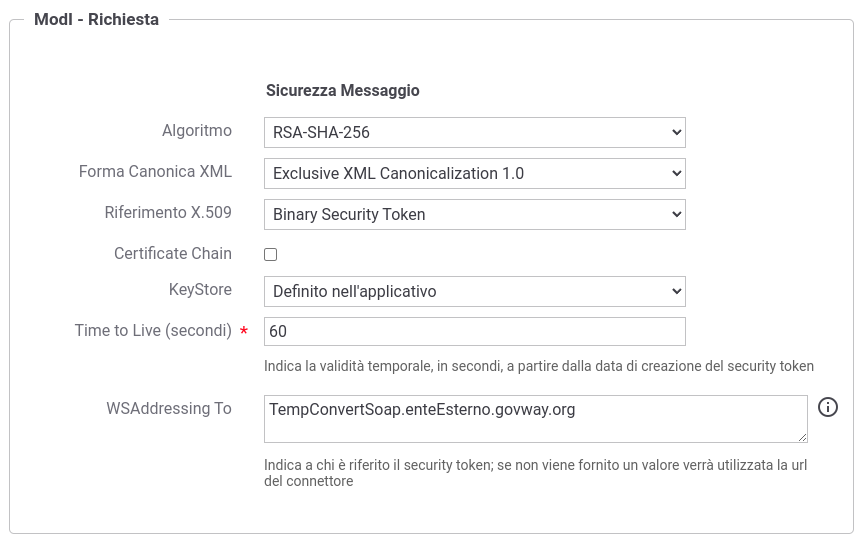Click the WSAddressing To label
This screenshot has height=542, width=866.
click(168, 408)
